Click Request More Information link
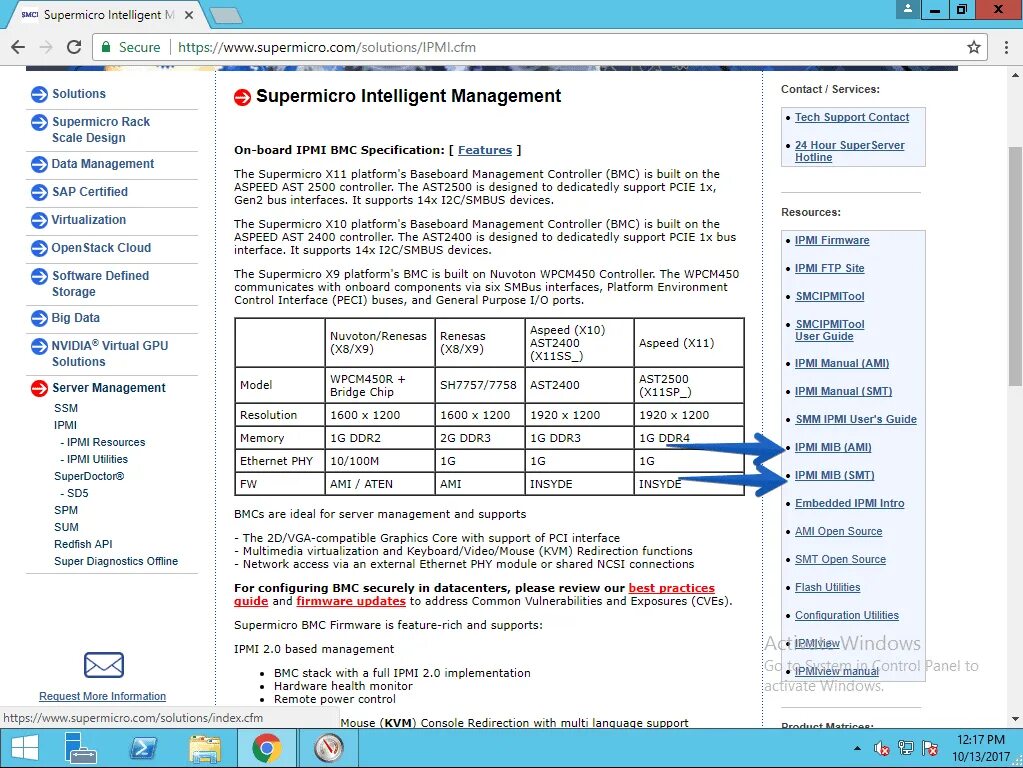This screenshot has height=768, width=1023. (102, 696)
